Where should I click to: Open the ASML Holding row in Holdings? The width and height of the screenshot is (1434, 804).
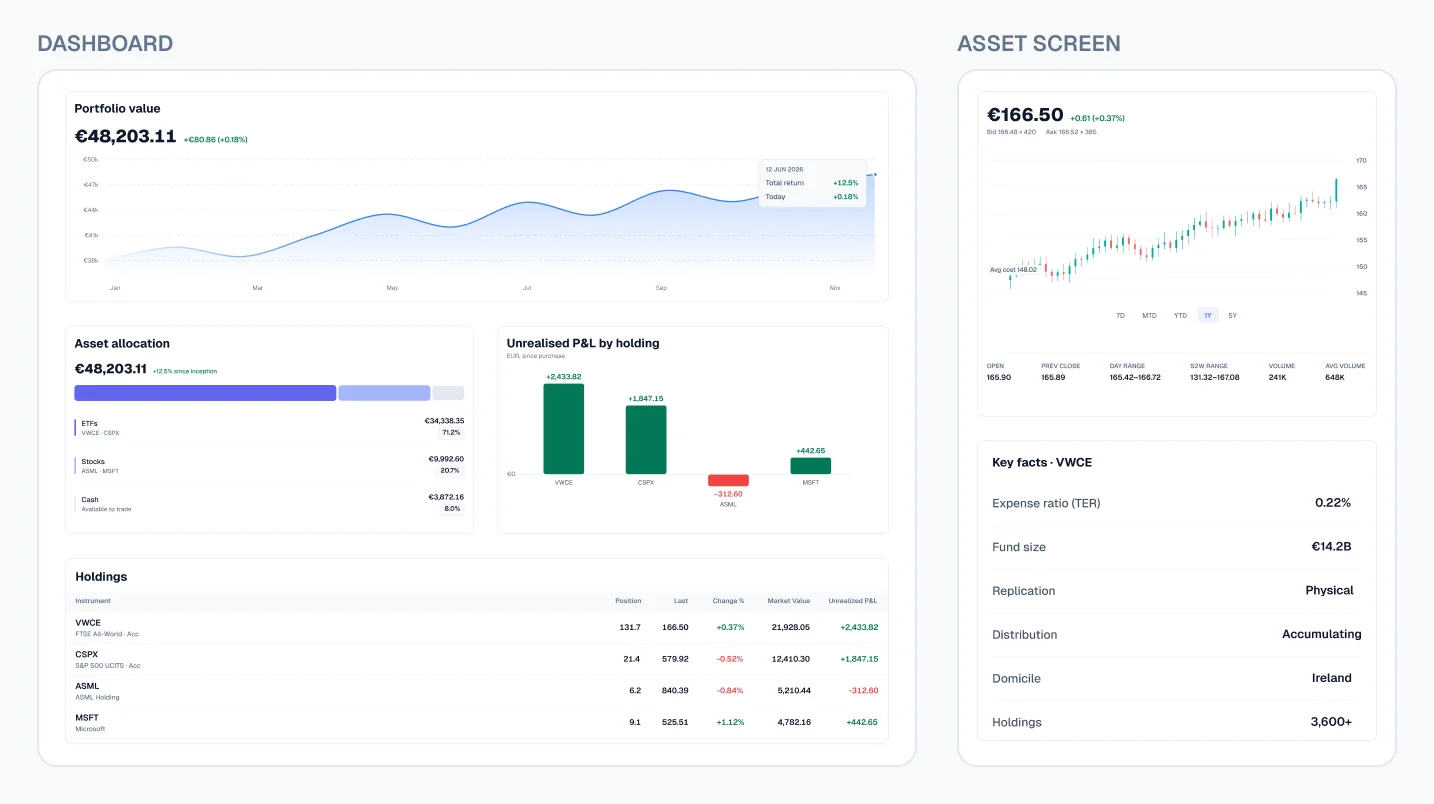(x=477, y=691)
